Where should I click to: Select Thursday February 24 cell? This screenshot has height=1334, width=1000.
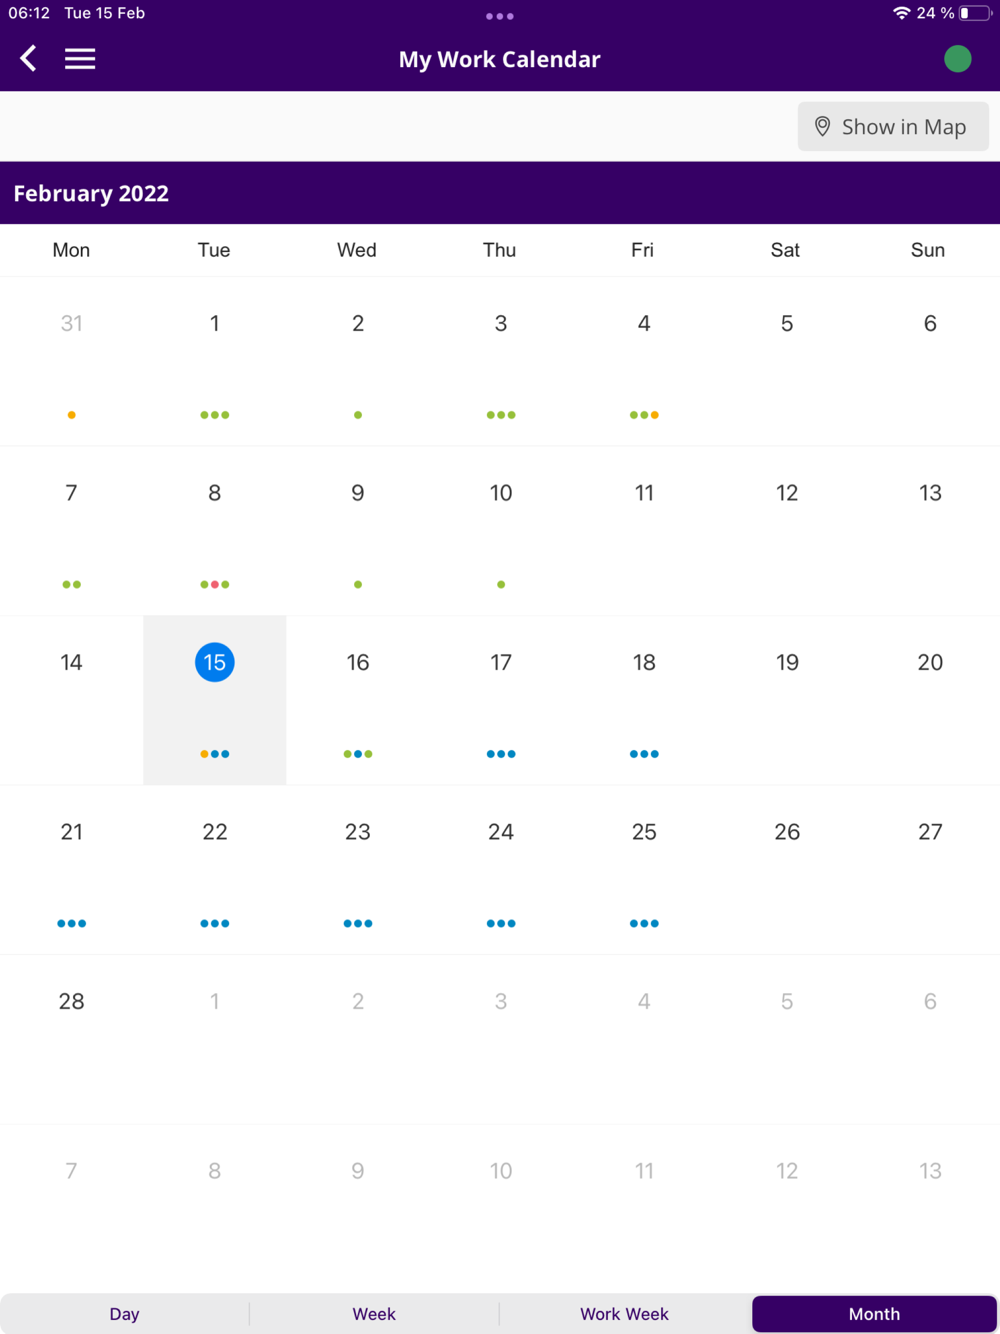pyautogui.click(x=500, y=870)
